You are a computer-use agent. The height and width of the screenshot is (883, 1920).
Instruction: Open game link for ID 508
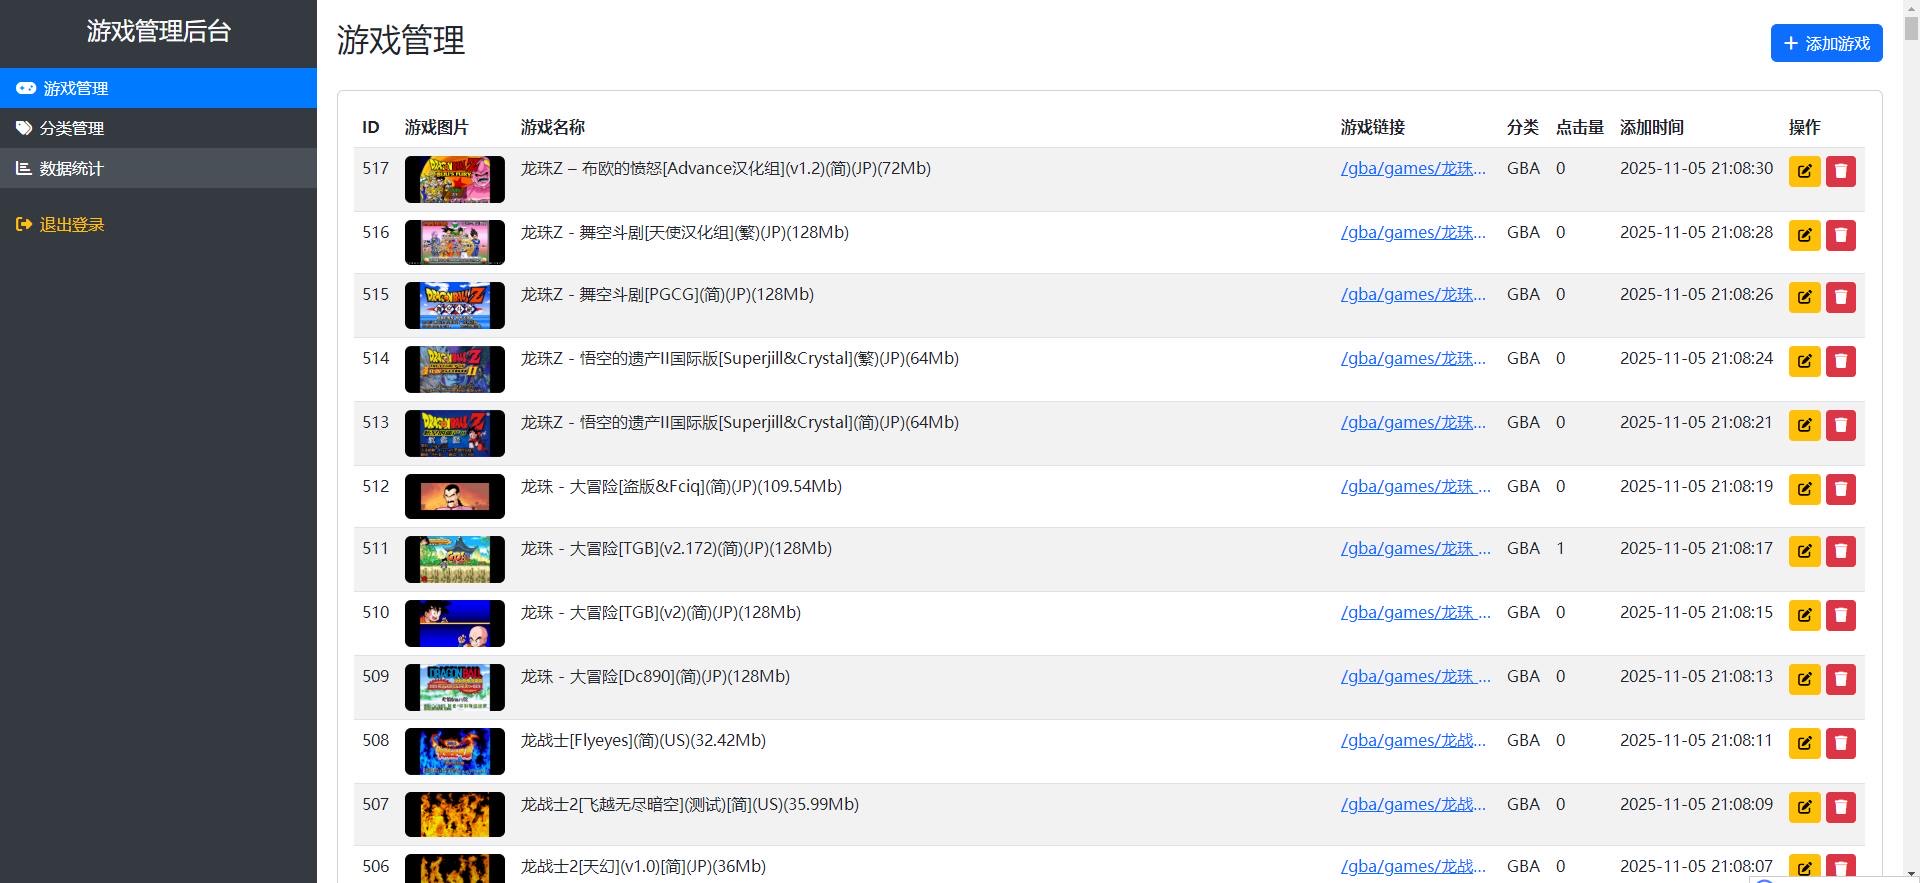click(x=1413, y=740)
